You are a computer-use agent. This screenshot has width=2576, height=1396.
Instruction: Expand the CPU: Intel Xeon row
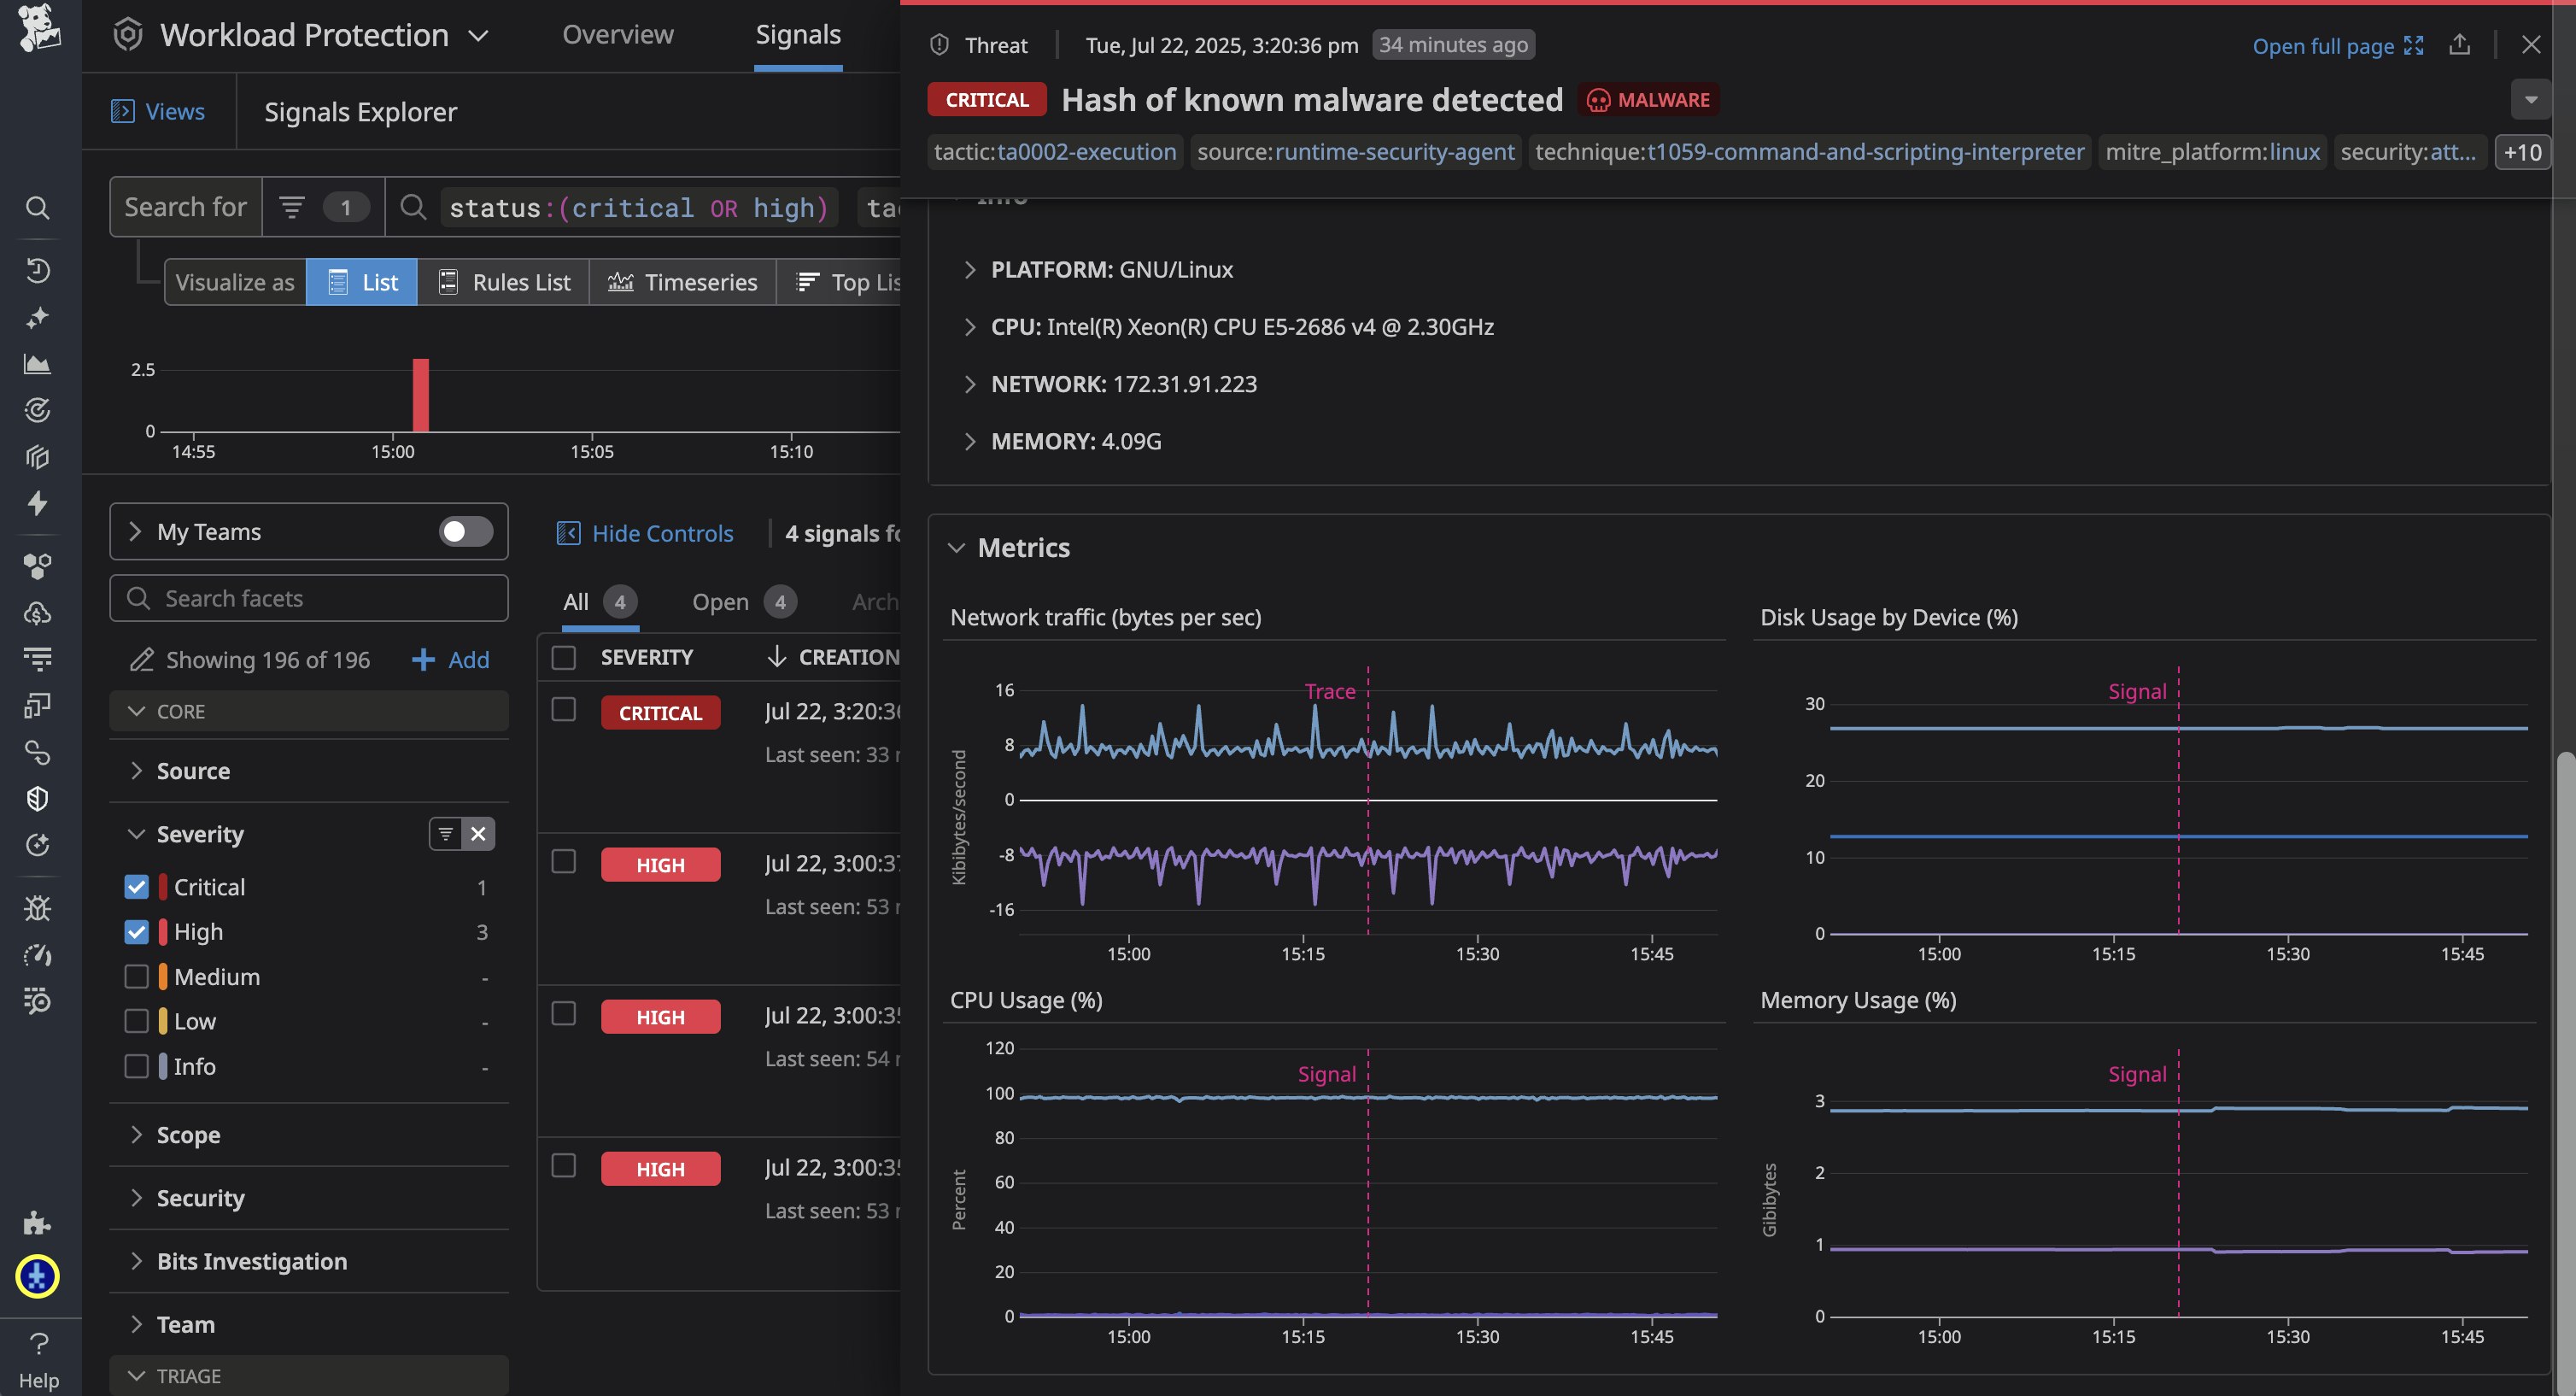(x=969, y=326)
